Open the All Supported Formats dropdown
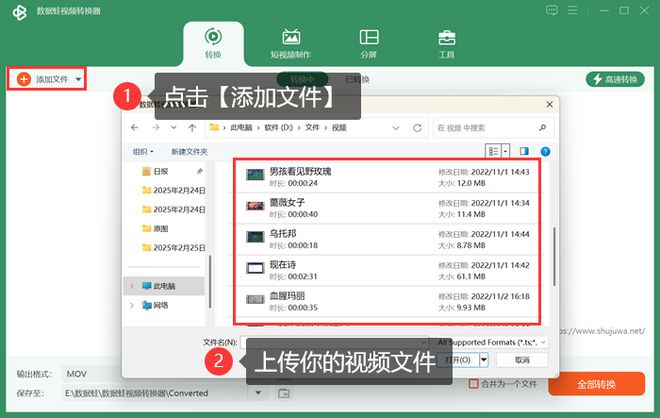 click(492, 342)
